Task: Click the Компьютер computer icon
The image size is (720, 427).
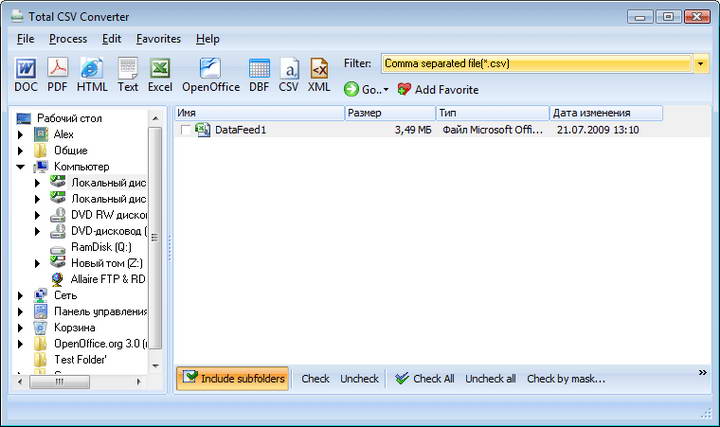Action: pos(41,167)
